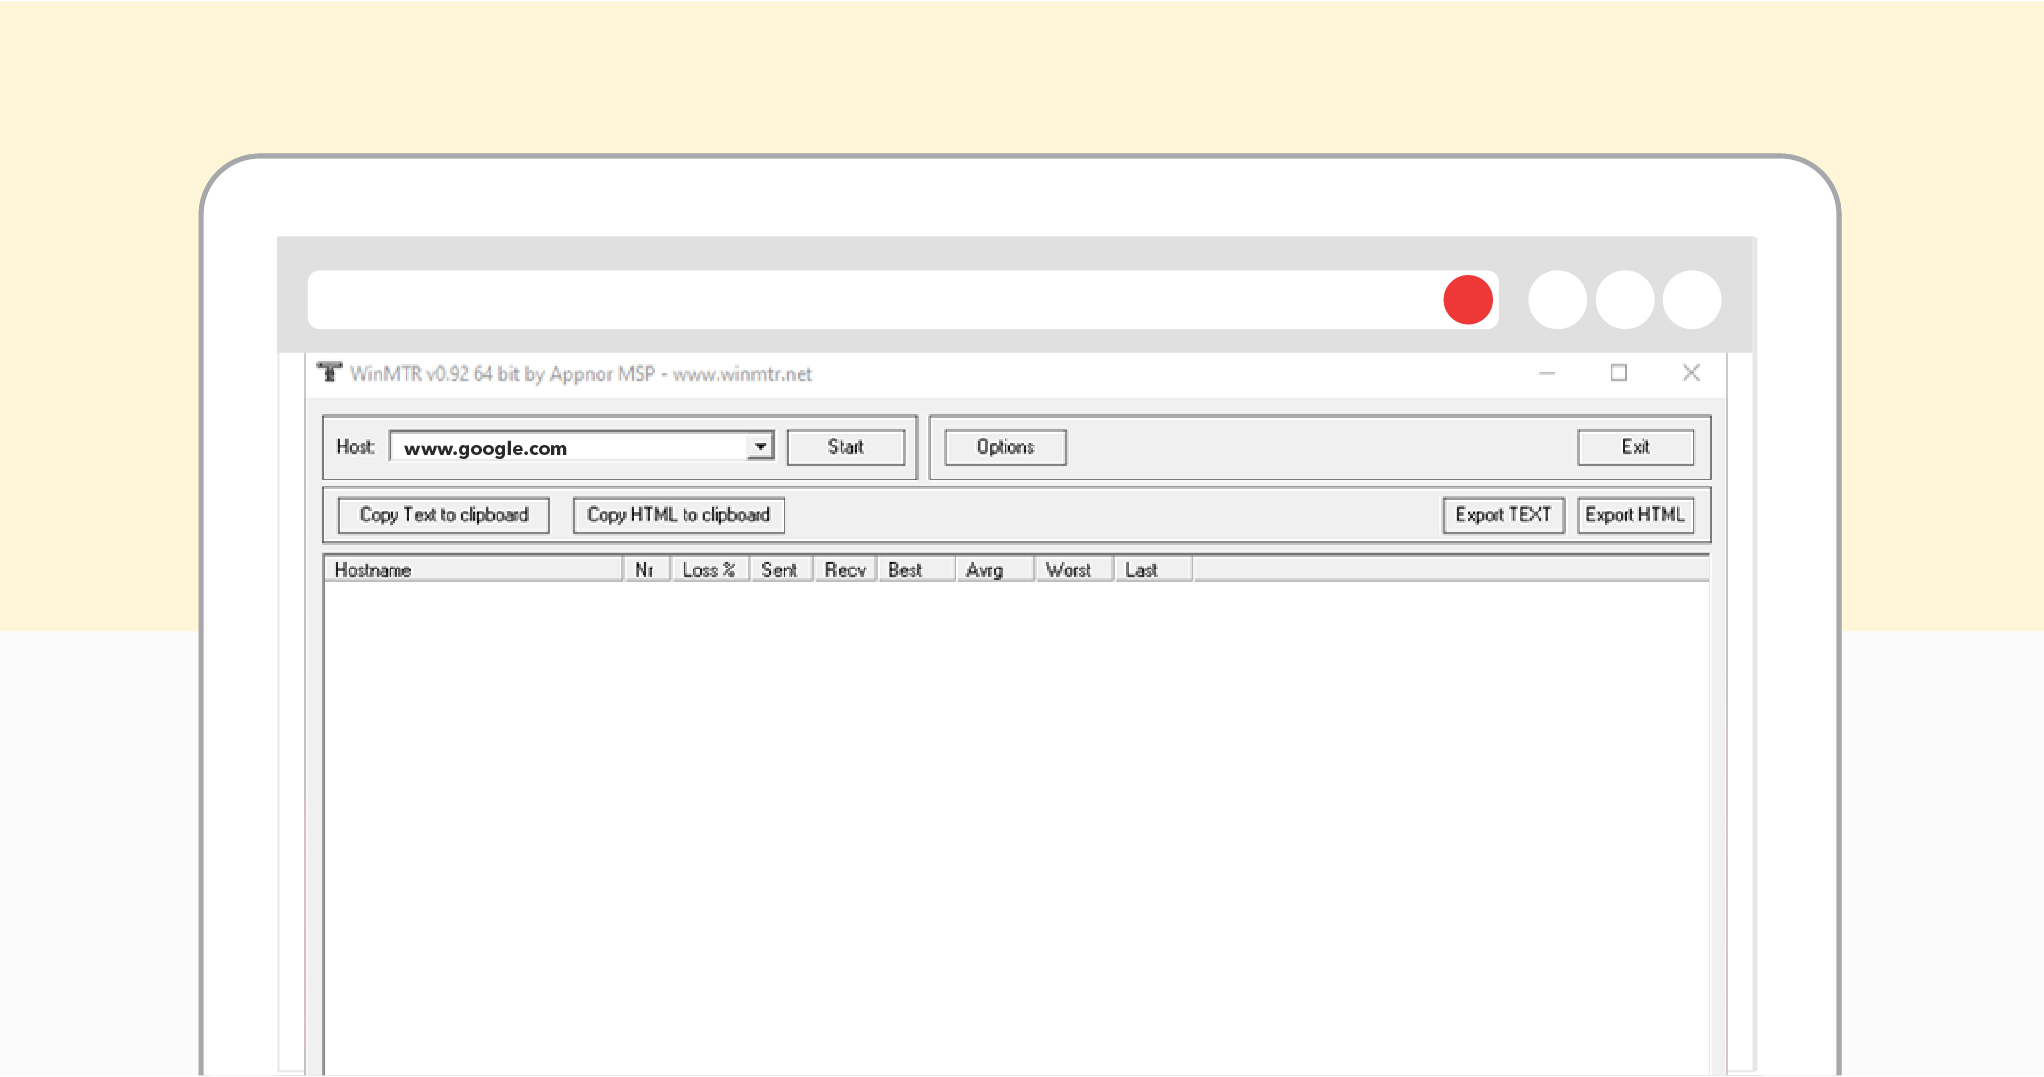2044x1077 pixels.
Task: Click the red circle in browser bar
Action: (1468, 300)
